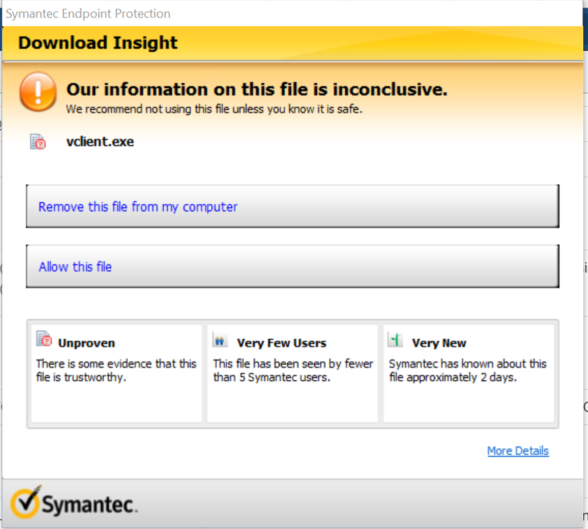Viewport: 588px width, 529px height.
Task: Click the recommendation text under the heading
Action: tap(214, 109)
